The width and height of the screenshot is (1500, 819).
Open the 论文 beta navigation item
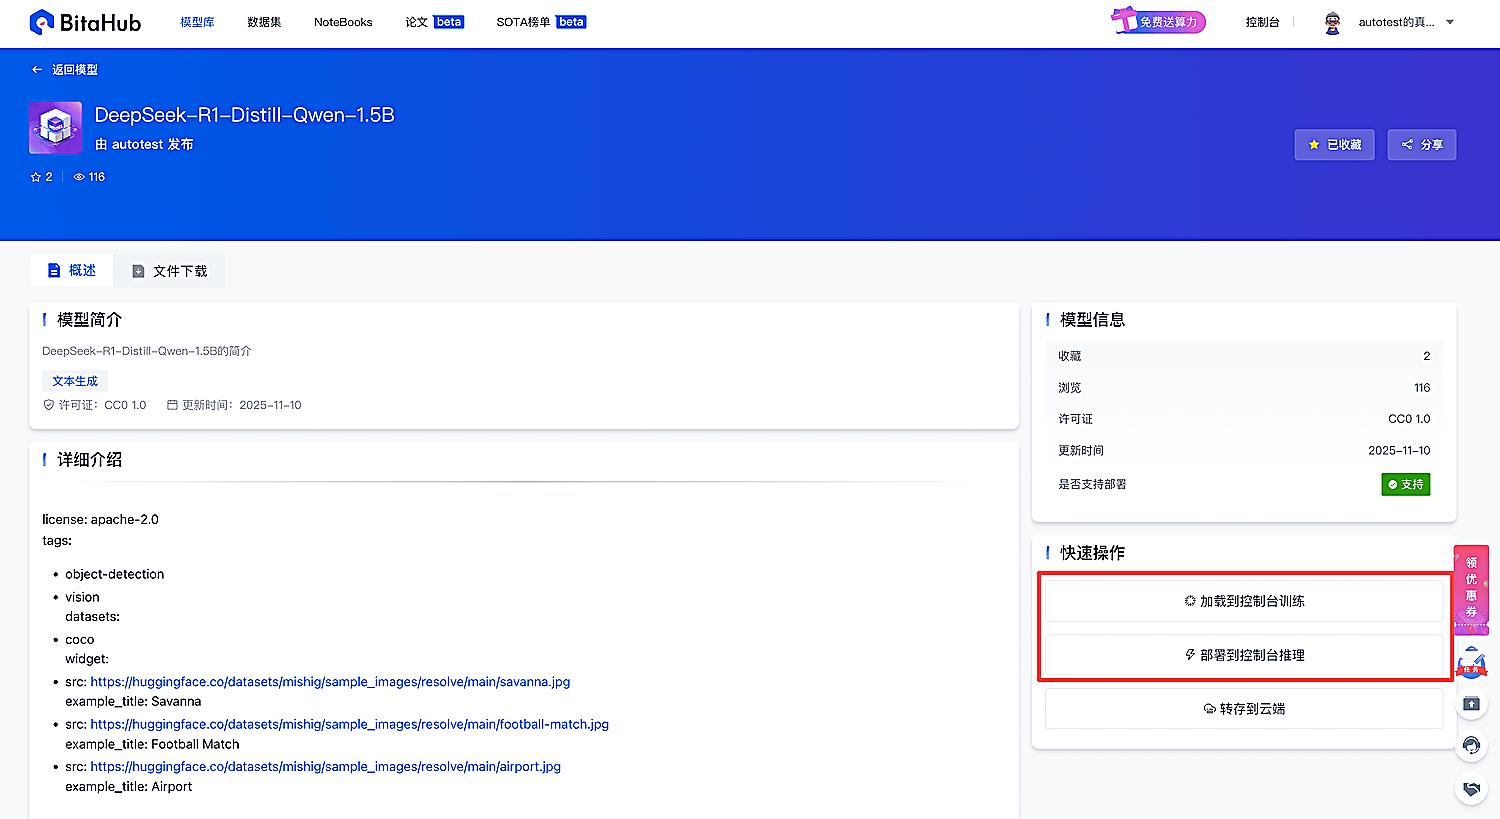click(434, 22)
